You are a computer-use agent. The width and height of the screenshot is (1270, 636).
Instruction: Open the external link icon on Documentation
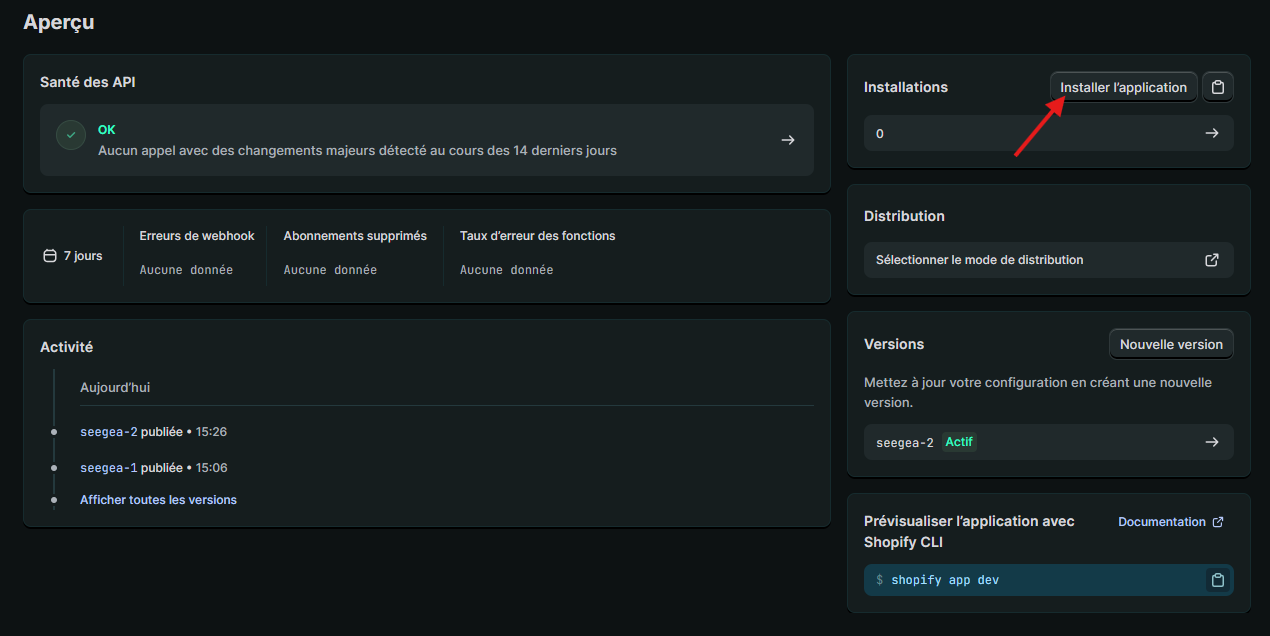(x=1216, y=521)
